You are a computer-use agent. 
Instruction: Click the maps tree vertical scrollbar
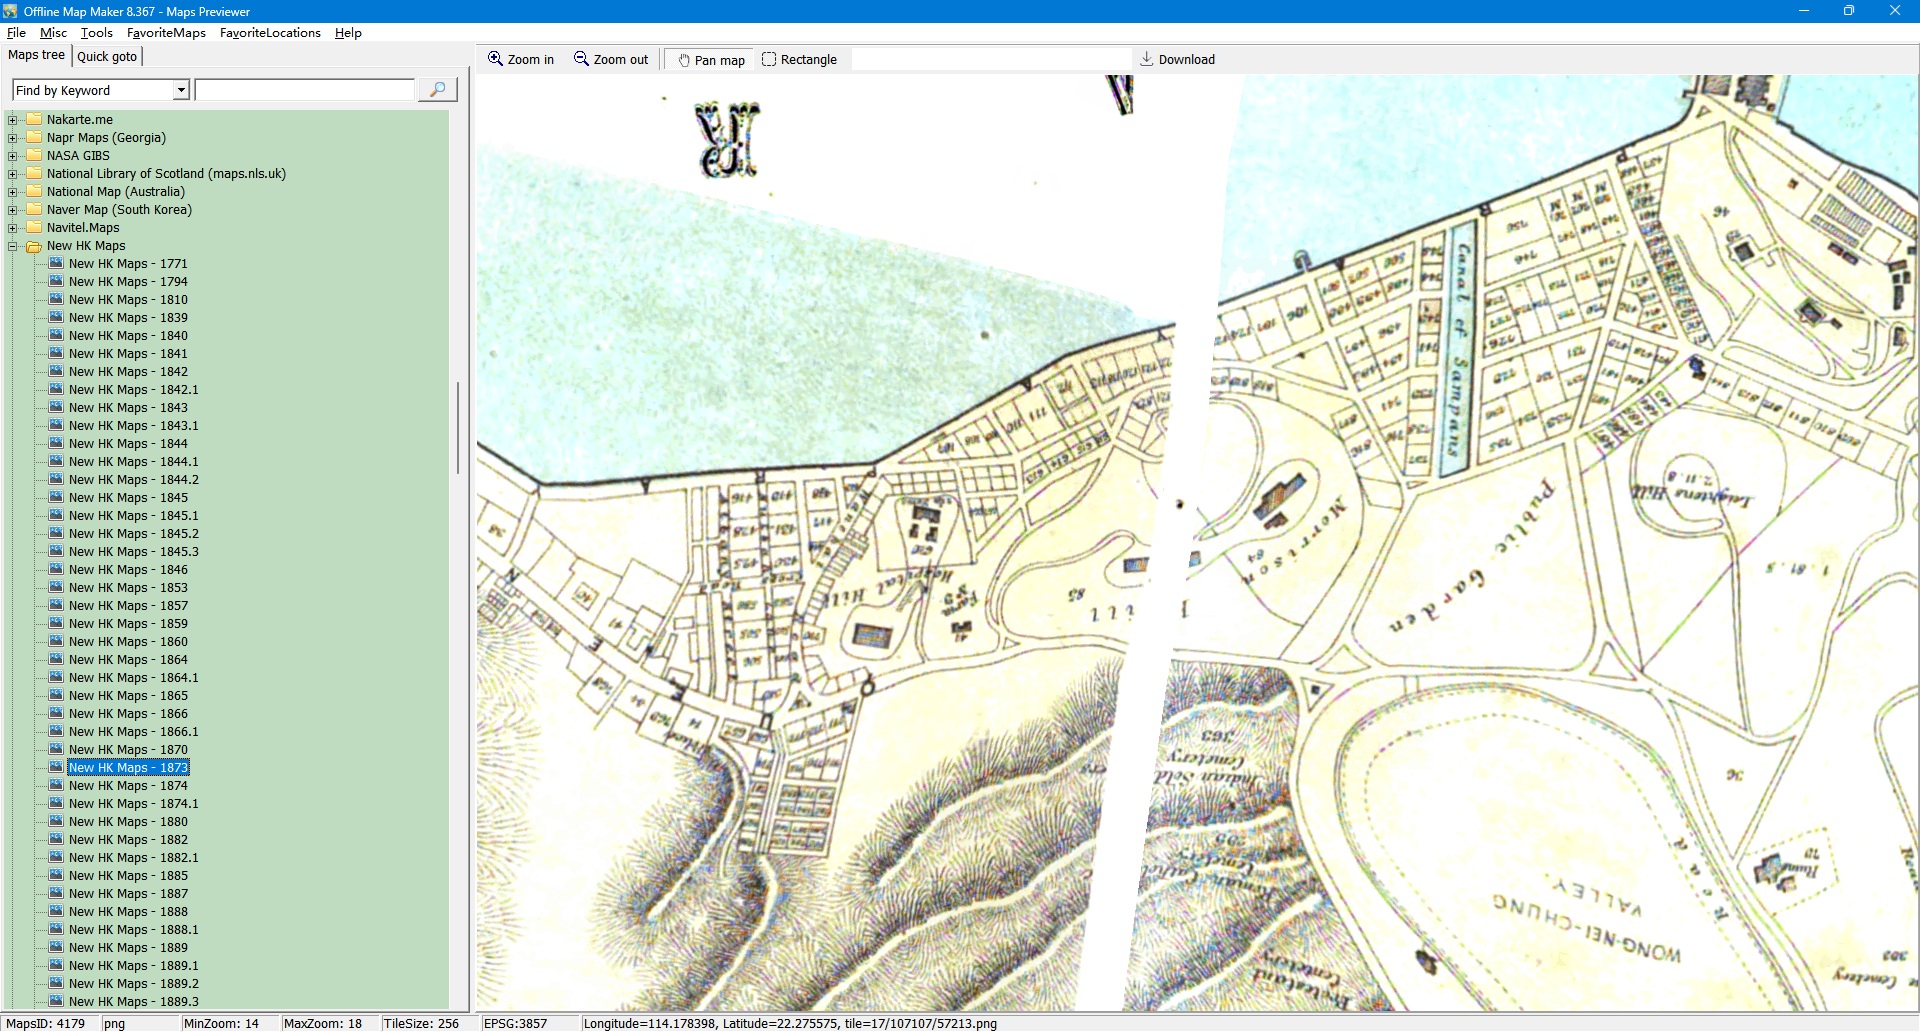point(458,428)
